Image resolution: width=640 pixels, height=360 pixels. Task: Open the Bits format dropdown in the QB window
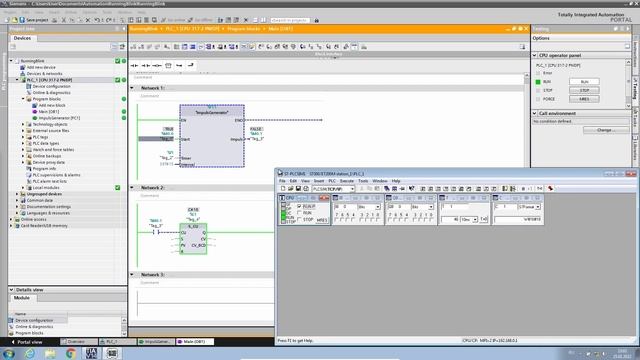pos(431,207)
